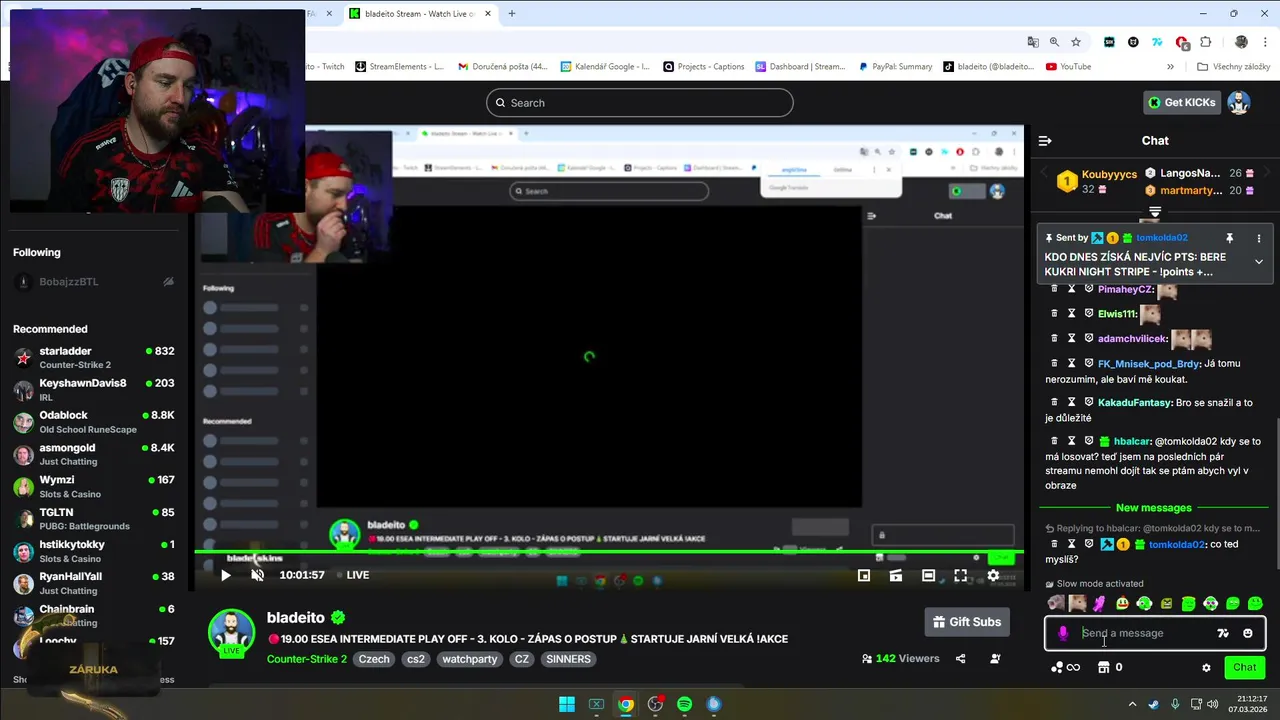The width and height of the screenshot is (1280, 720).
Task: Open Kalendář Google bookmark
Action: [605, 67]
